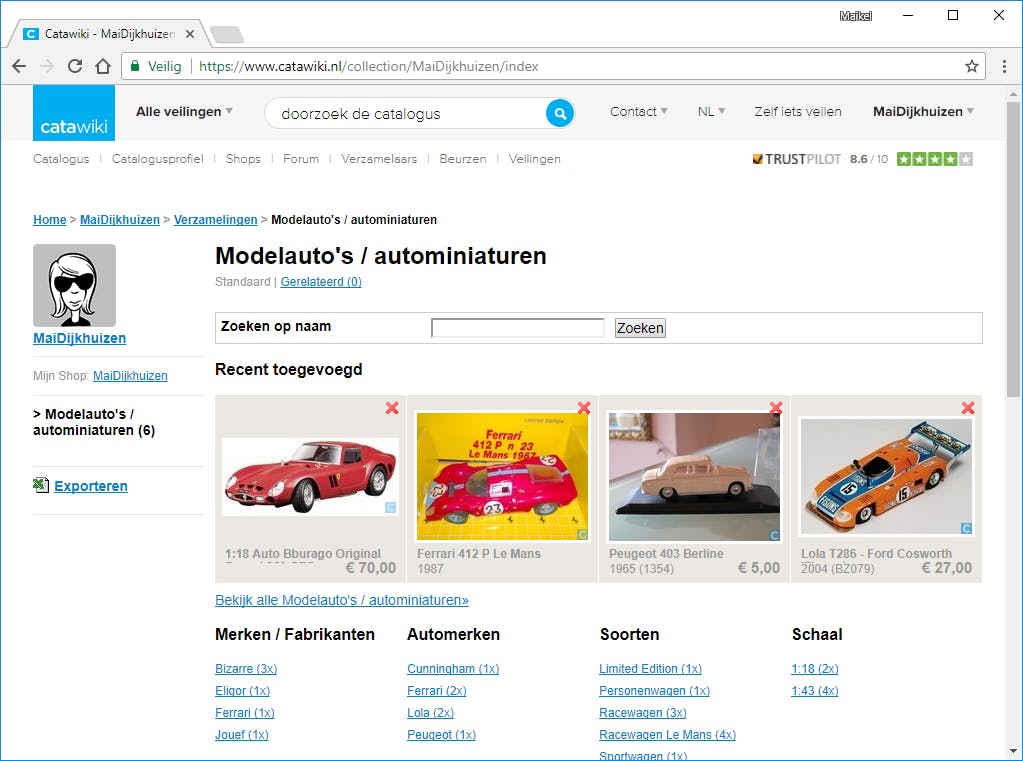Viewport: 1023px width, 761px height.
Task: Click the Excel icon next to Exporteren
Action: click(x=40, y=485)
